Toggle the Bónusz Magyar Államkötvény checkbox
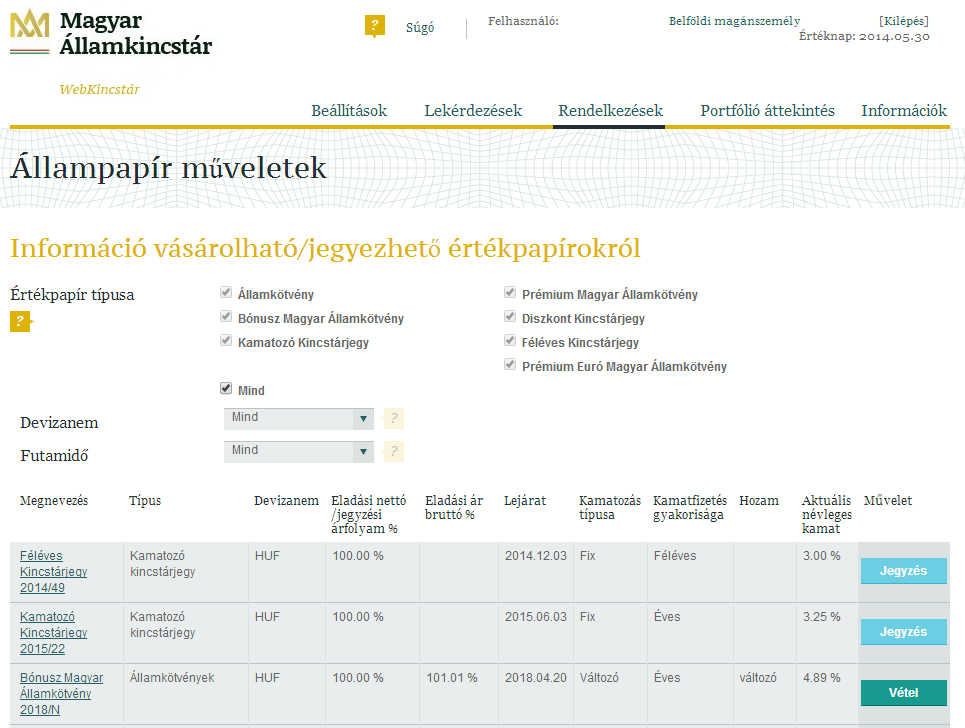 click(x=226, y=316)
